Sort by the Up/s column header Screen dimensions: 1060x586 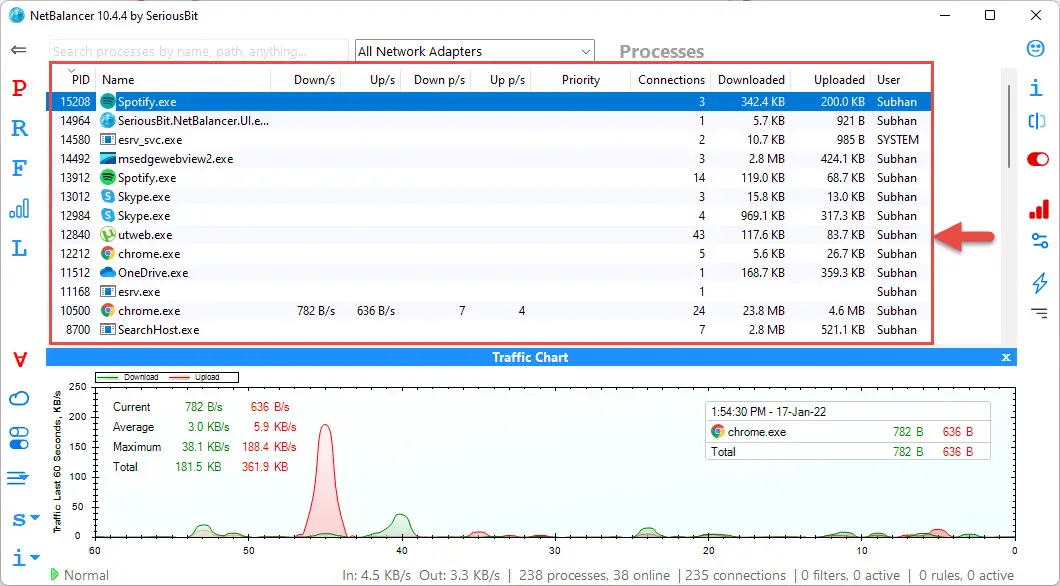(x=370, y=80)
